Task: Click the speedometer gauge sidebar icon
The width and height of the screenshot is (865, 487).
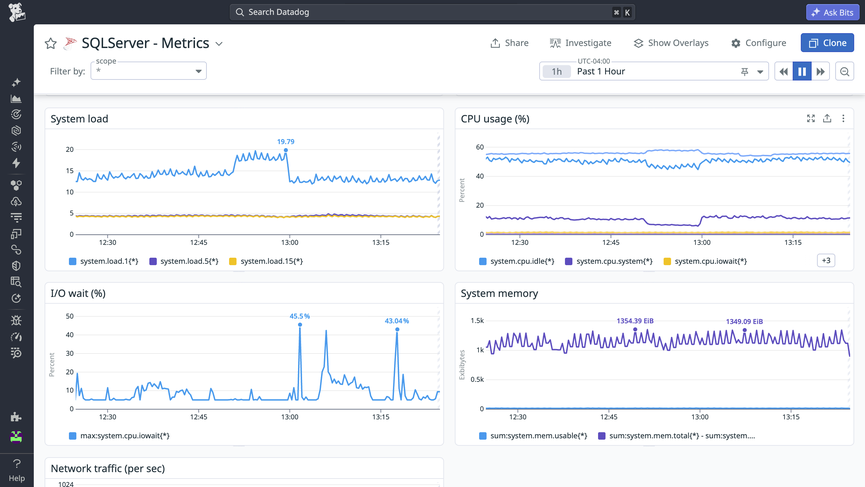Action: (x=16, y=336)
